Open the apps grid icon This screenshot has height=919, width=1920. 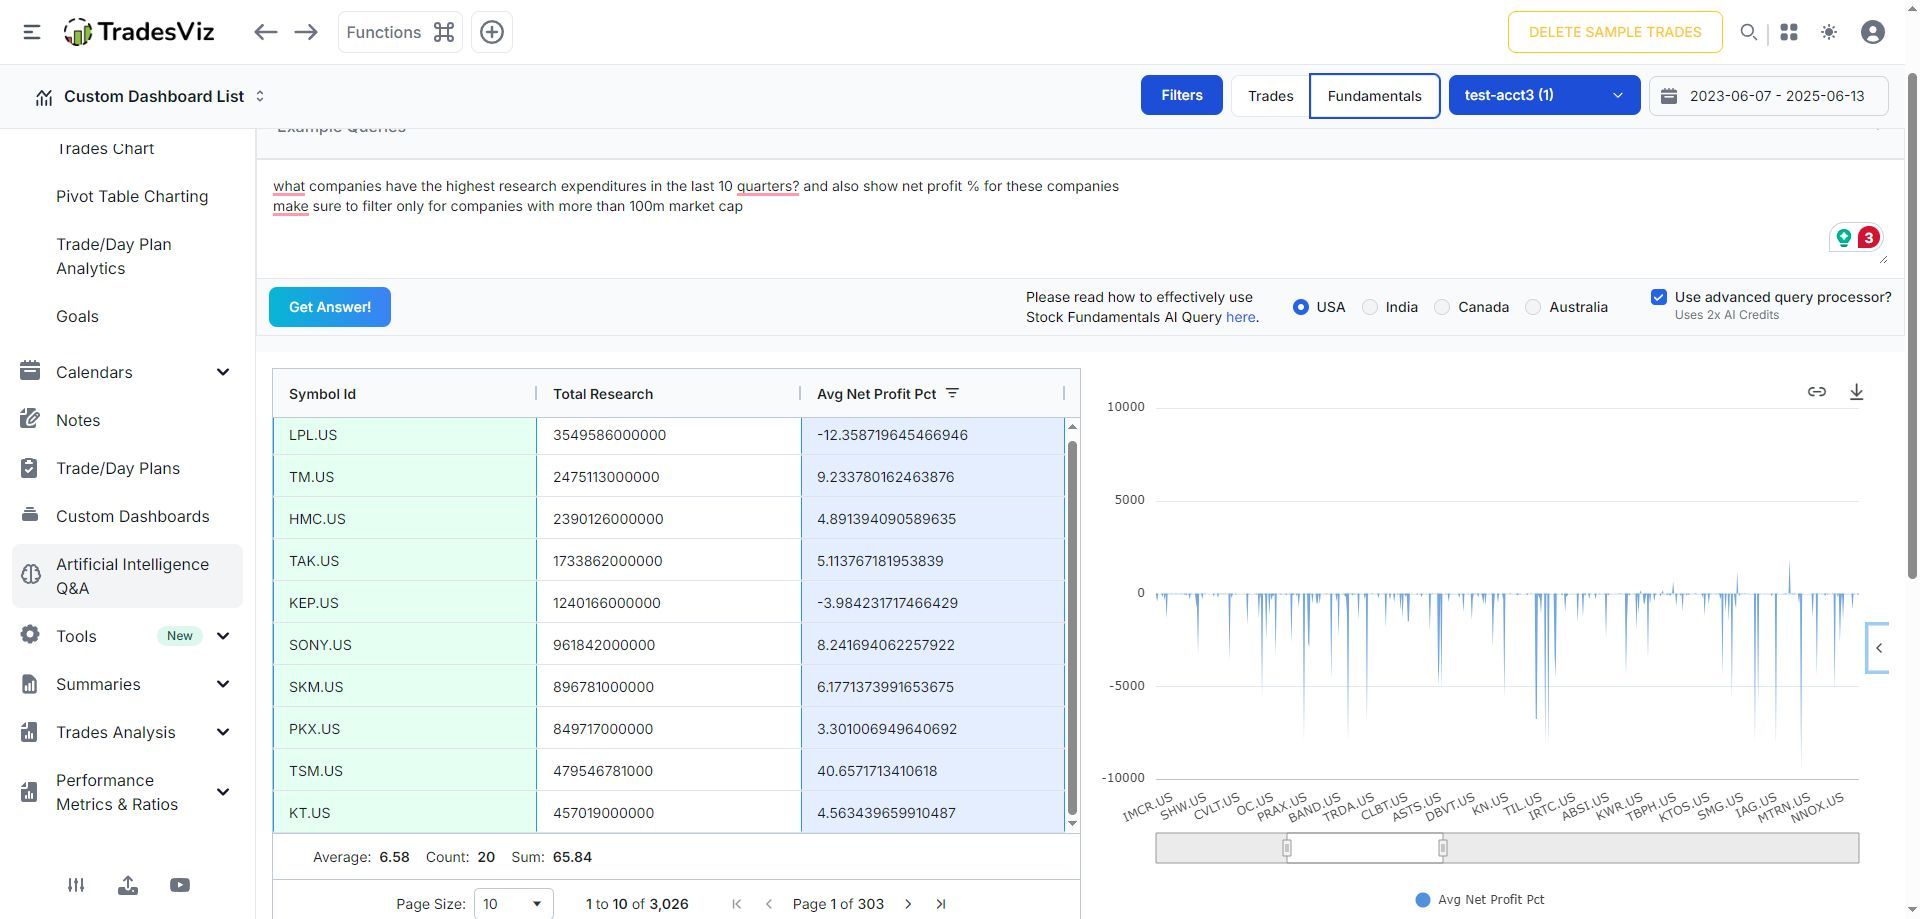(x=1789, y=32)
